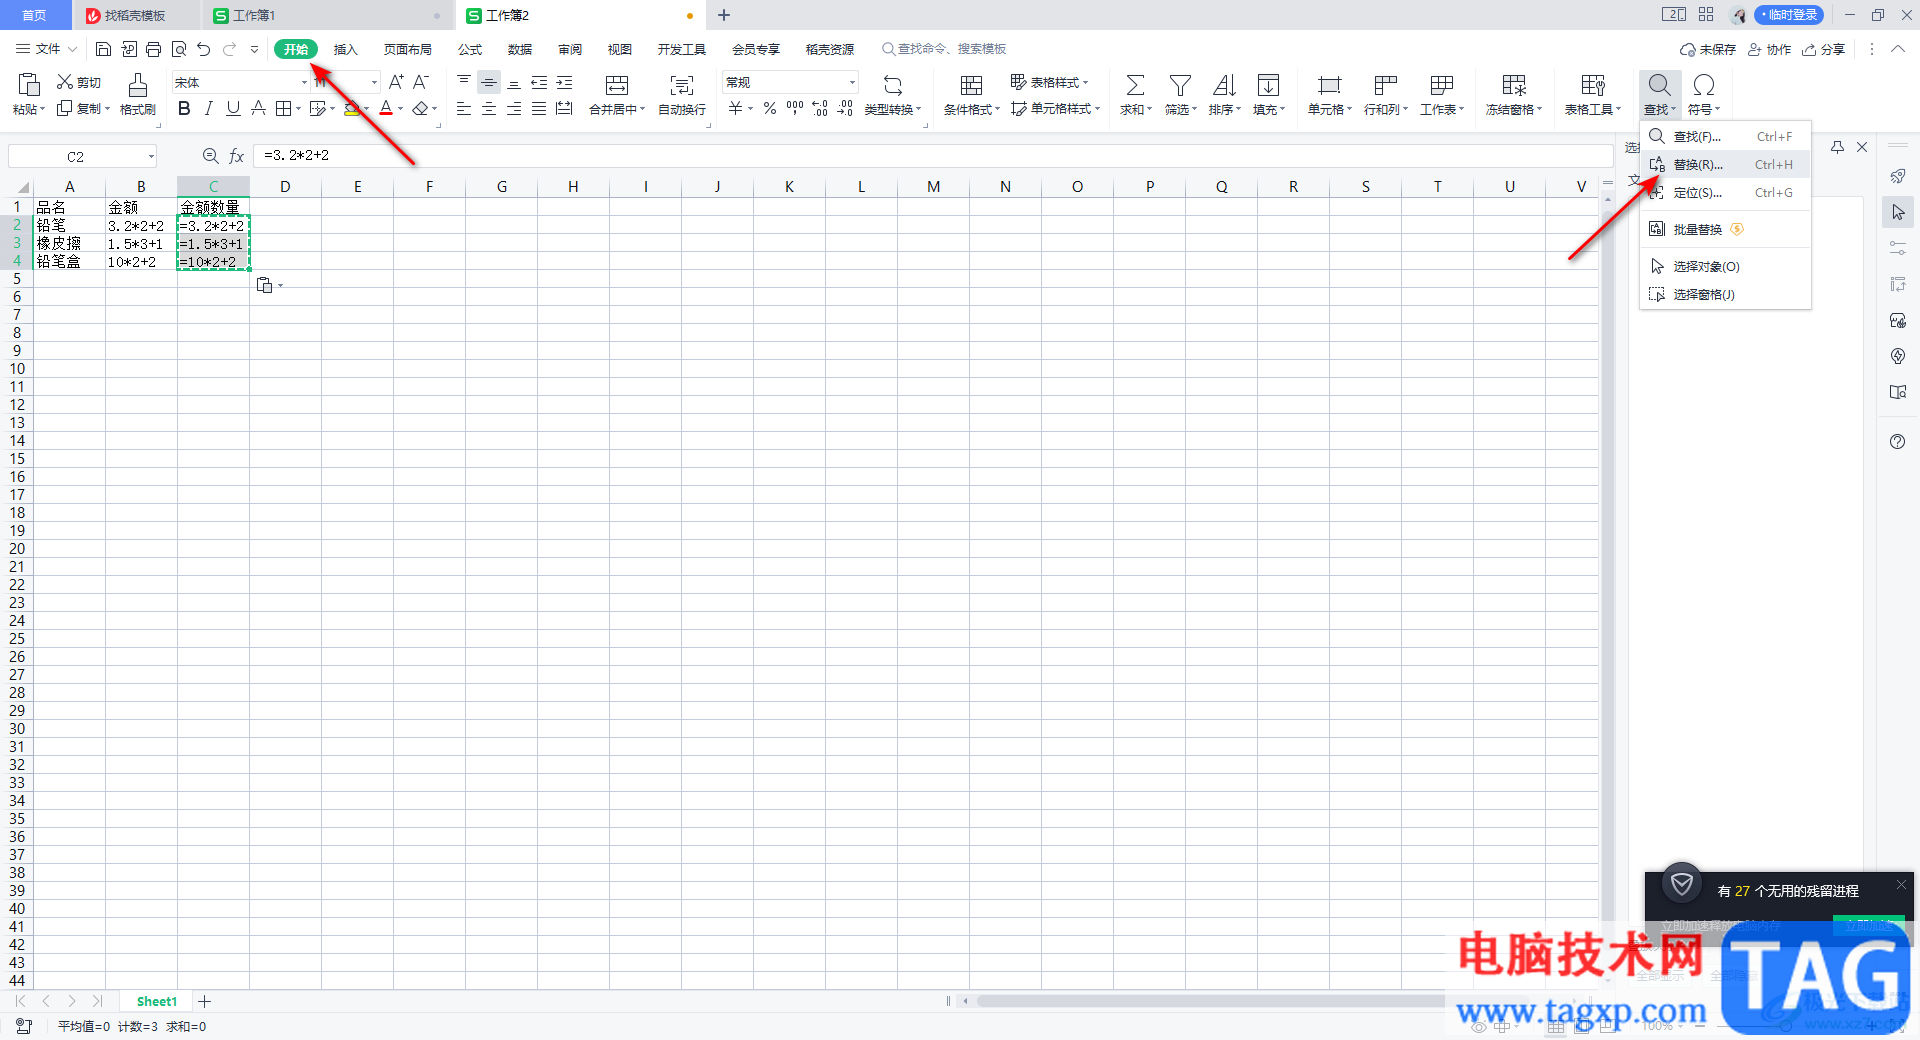This screenshot has height=1040, width=1920.
Task: Click the Cut (剪切) scissors button
Action: (79, 82)
